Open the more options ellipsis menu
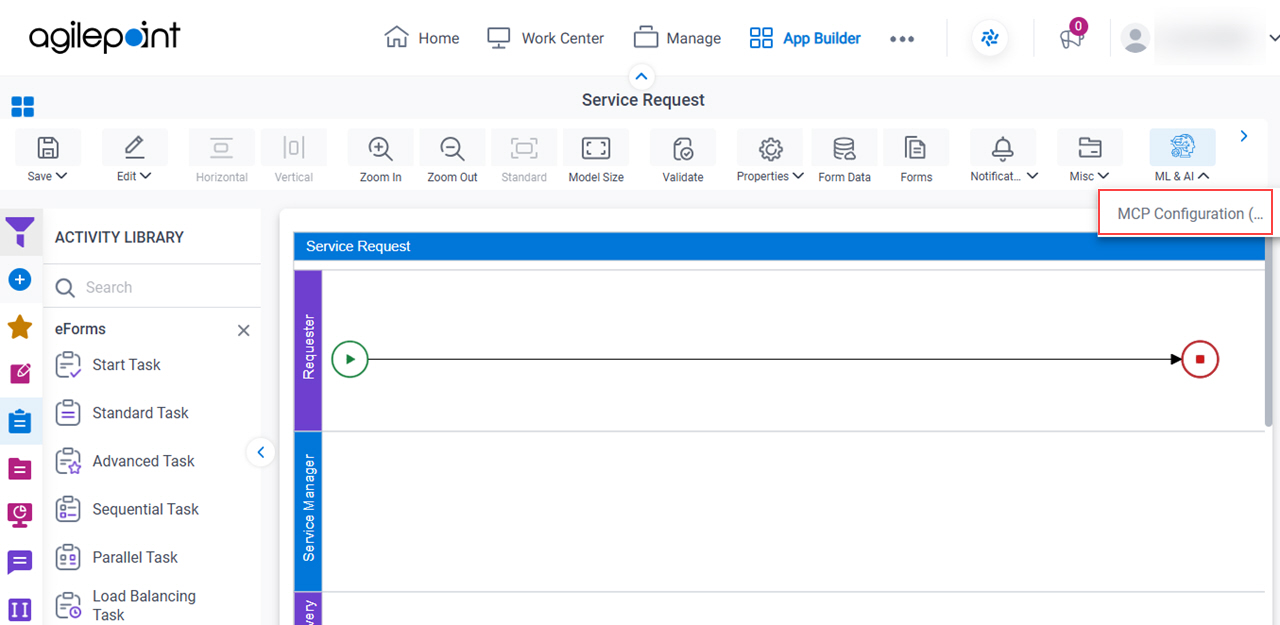Image resolution: width=1280 pixels, height=625 pixels. 902,39
